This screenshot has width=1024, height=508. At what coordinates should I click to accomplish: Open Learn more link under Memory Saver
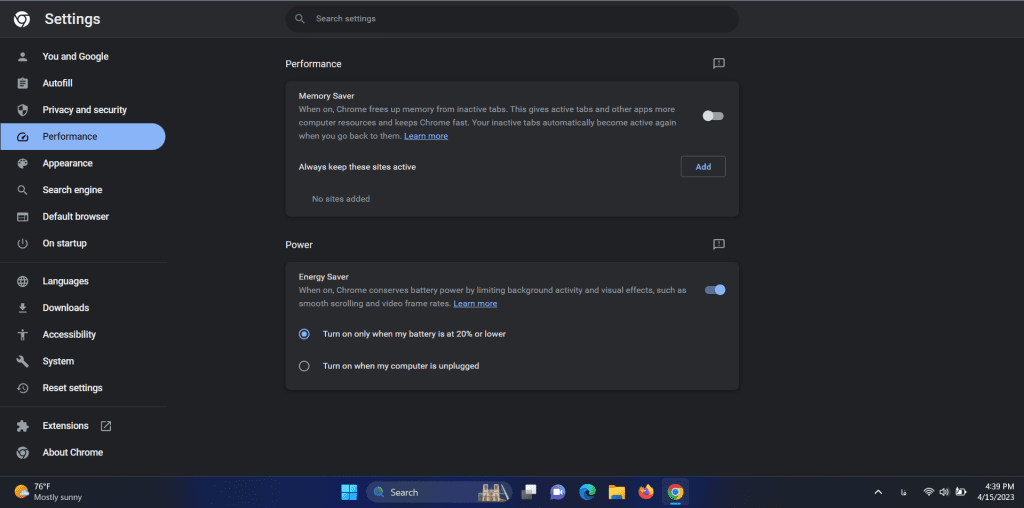click(426, 136)
